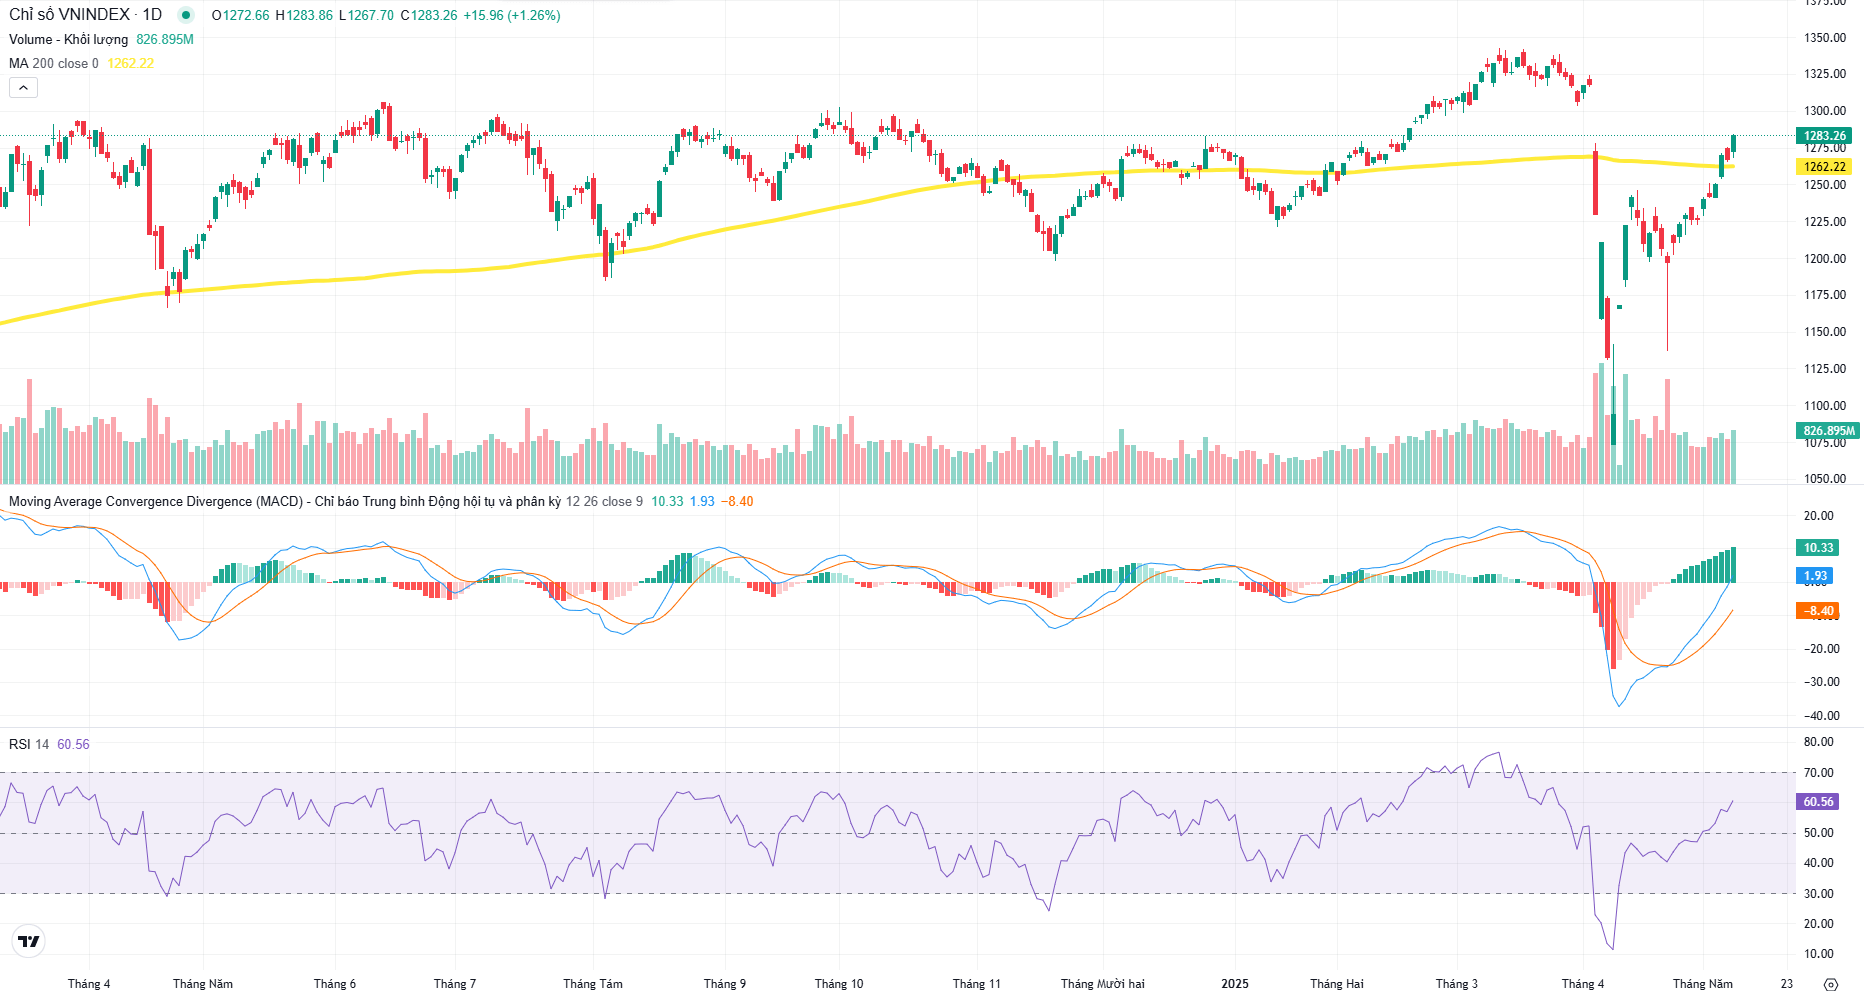Click the Tháng 10 time axis label
The image size is (1864, 991).
839,984
